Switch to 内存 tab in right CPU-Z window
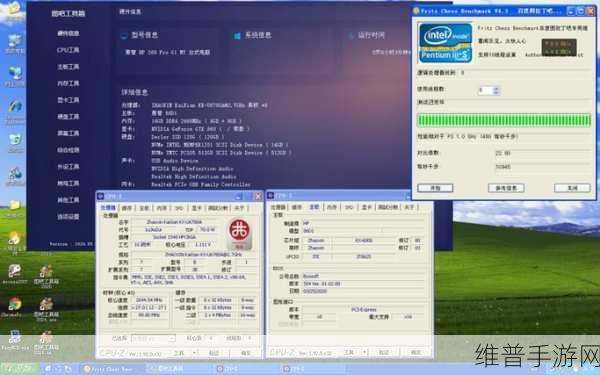Screen dimensions: 600x375 click(332, 207)
